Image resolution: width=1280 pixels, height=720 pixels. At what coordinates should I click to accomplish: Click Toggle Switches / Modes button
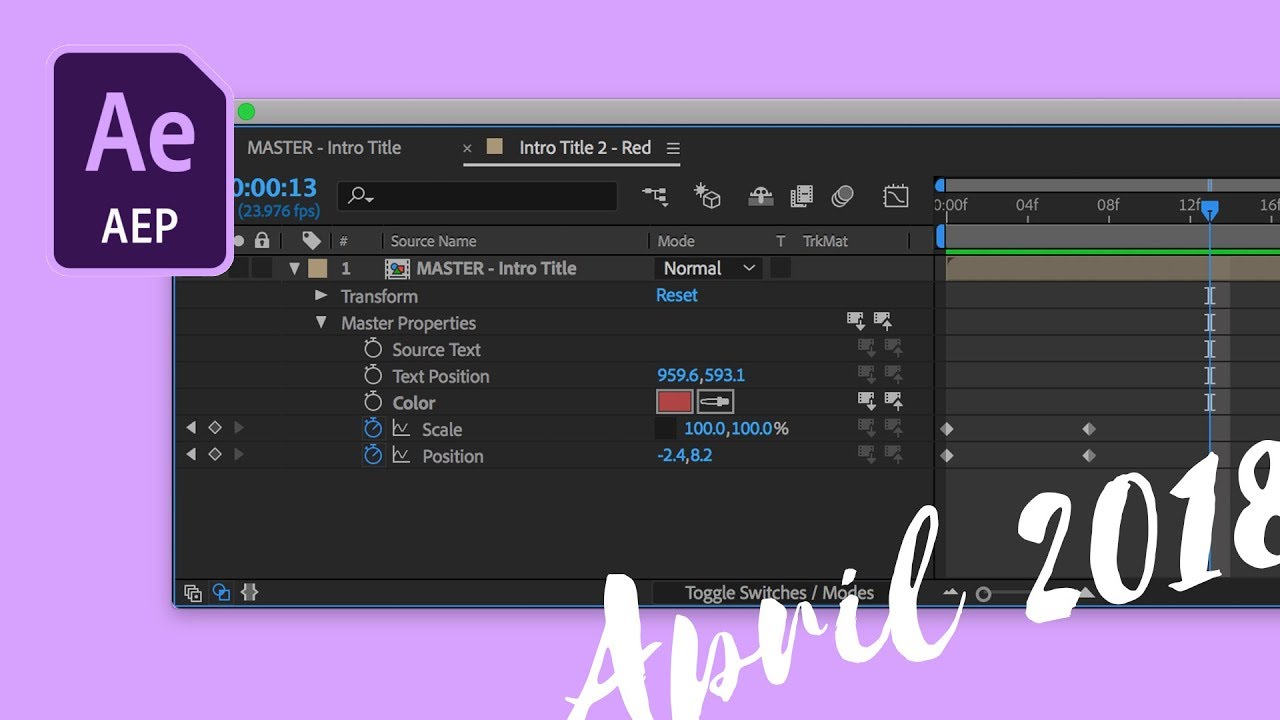tap(779, 593)
